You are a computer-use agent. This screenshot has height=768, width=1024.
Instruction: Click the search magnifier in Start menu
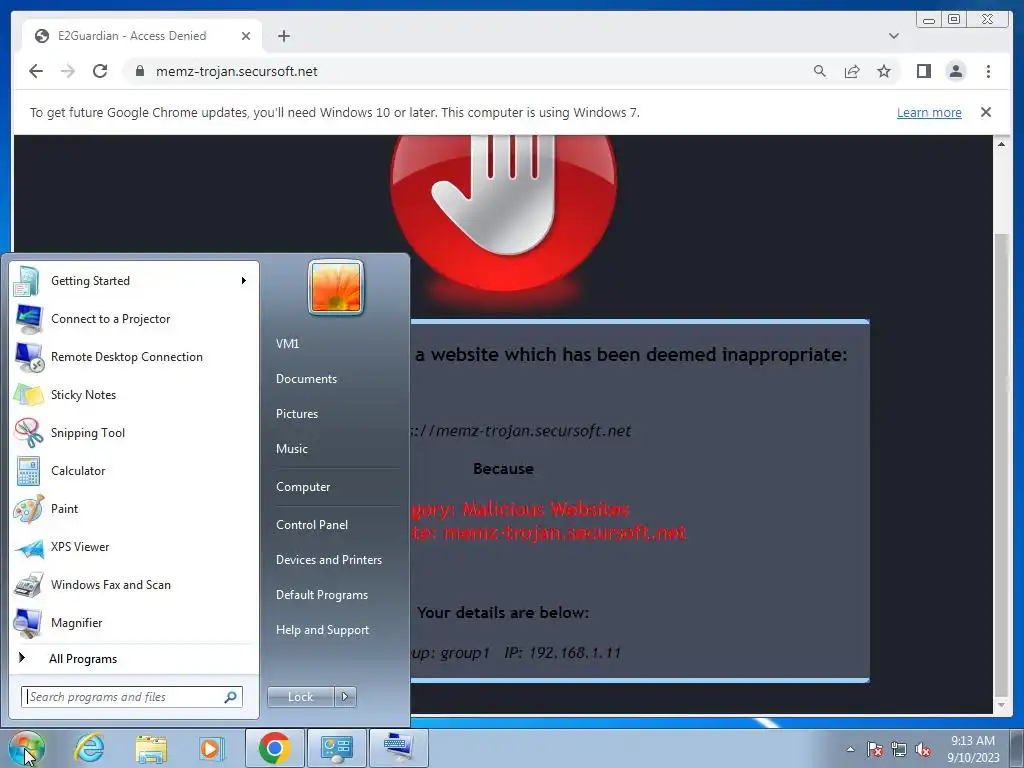(x=231, y=697)
